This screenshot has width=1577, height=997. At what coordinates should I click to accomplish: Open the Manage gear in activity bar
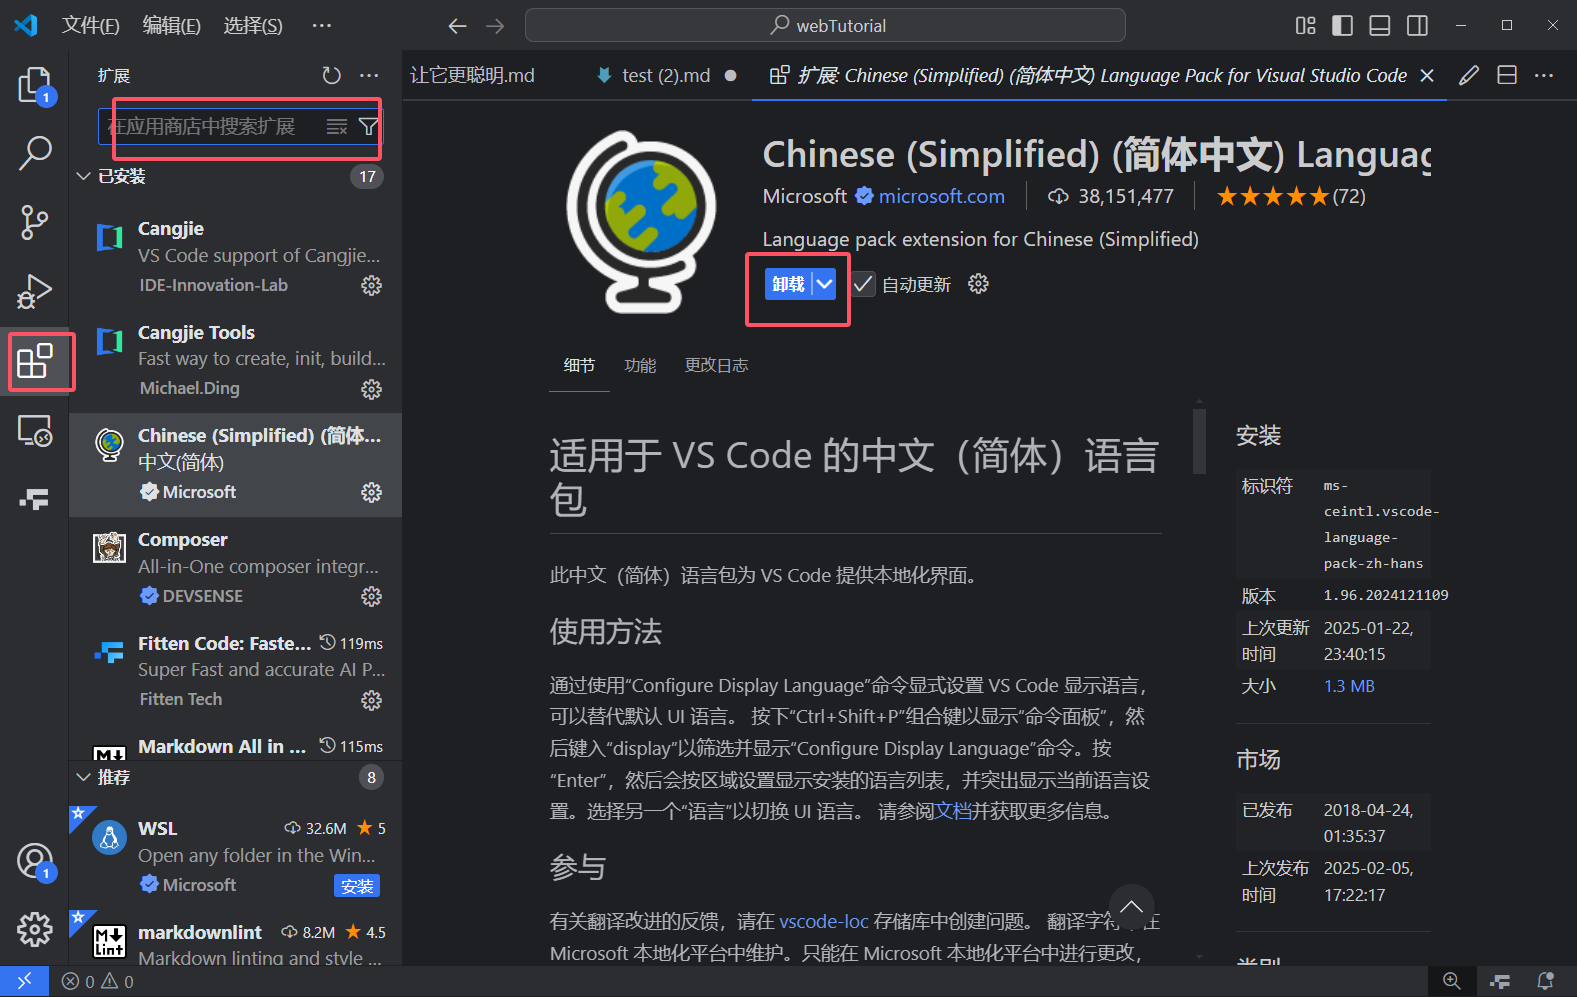pos(35,929)
